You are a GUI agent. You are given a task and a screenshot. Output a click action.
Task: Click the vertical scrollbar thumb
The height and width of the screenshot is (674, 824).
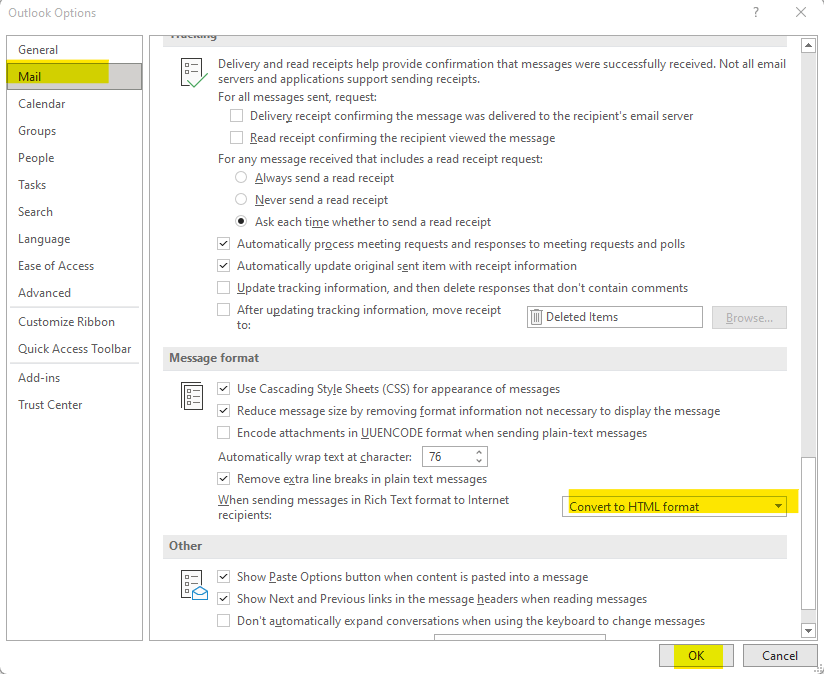tap(808, 533)
